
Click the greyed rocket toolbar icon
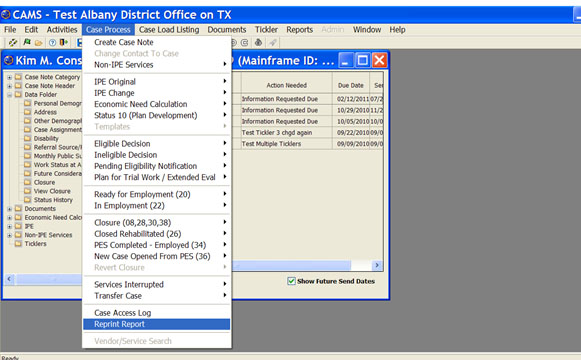[x=273, y=43]
